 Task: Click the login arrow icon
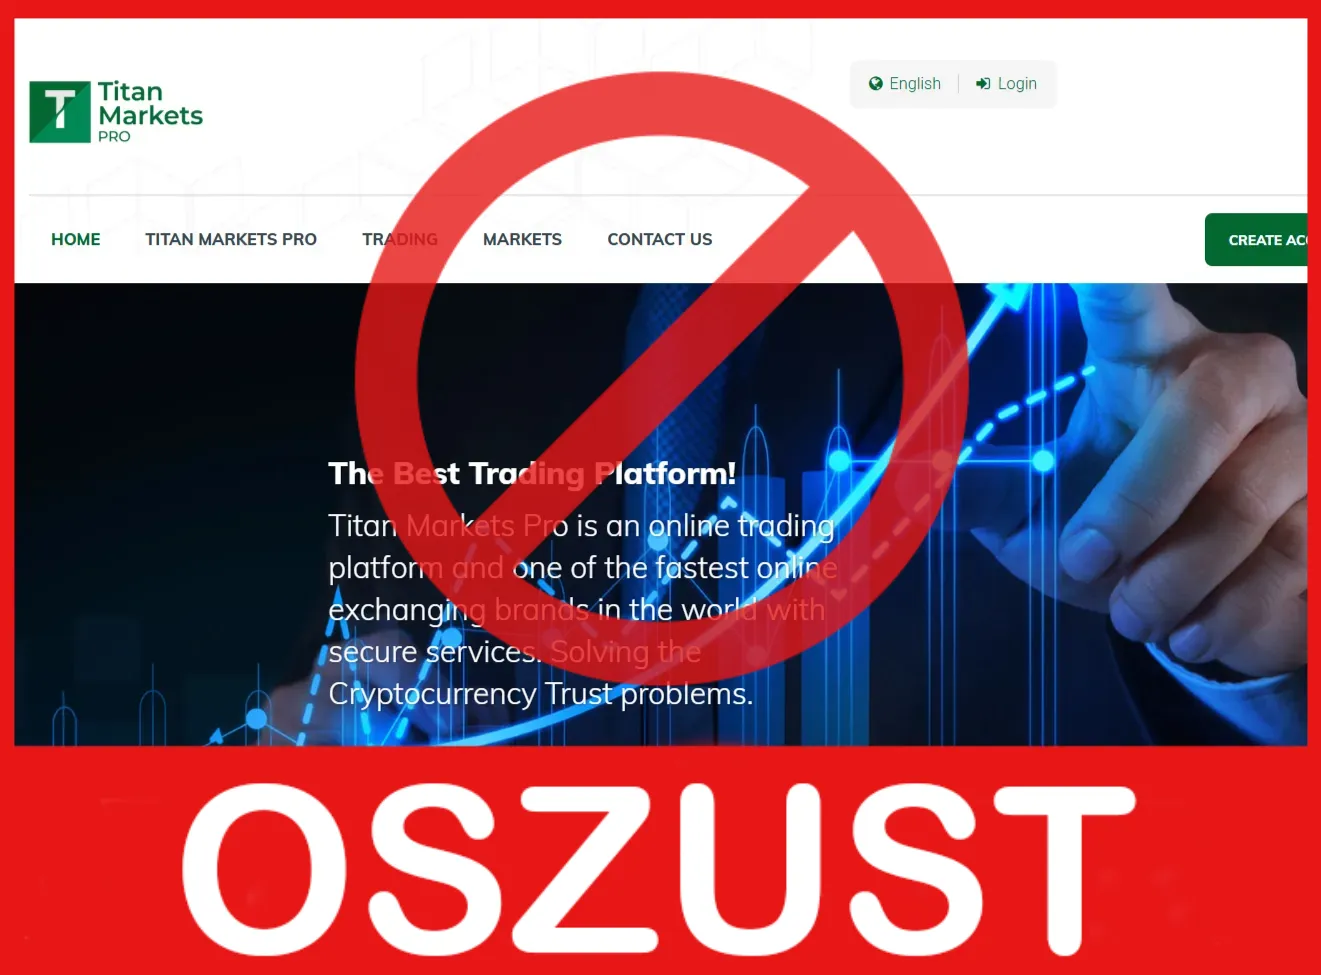[983, 84]
